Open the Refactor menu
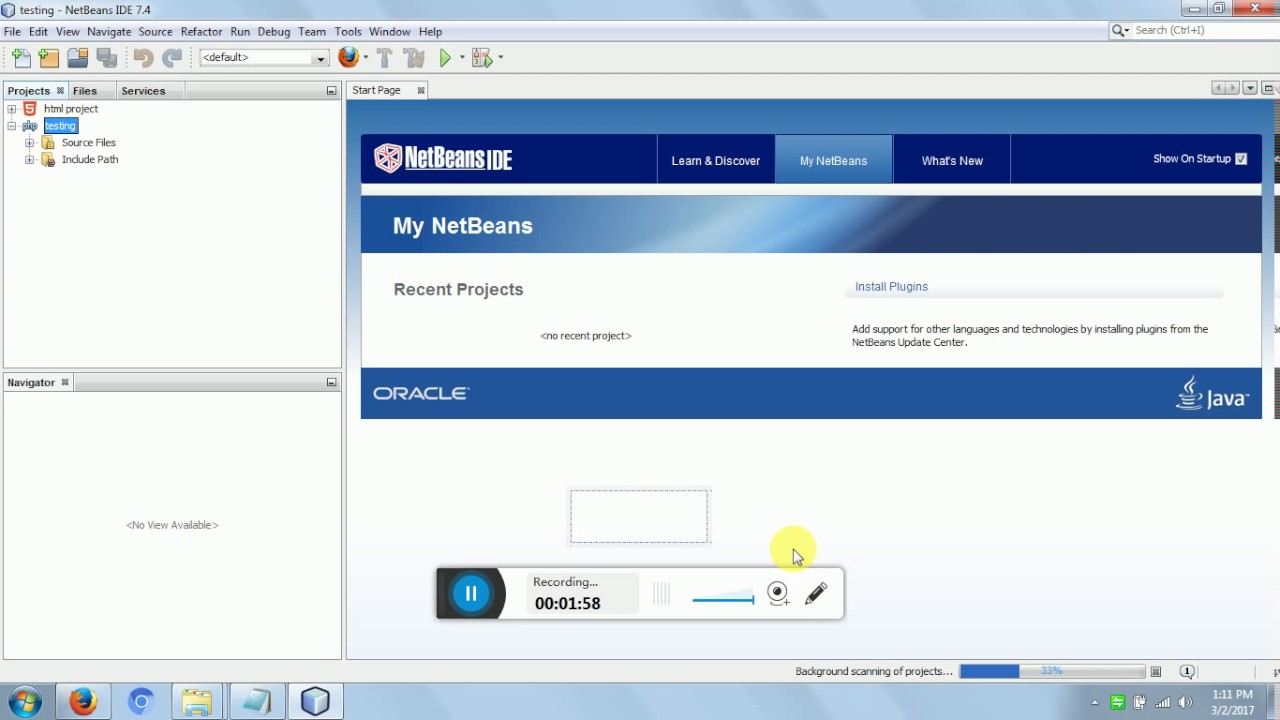 pos(201,32)
